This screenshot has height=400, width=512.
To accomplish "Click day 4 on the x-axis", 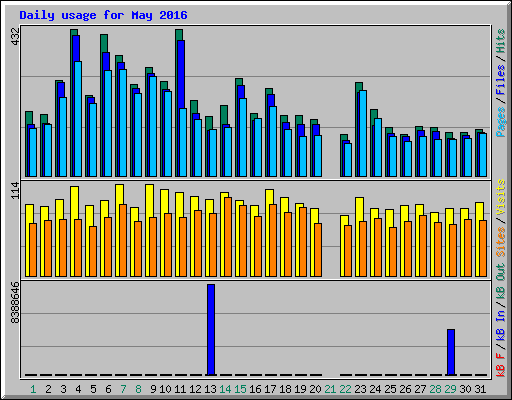I will (x=78, y=389).
